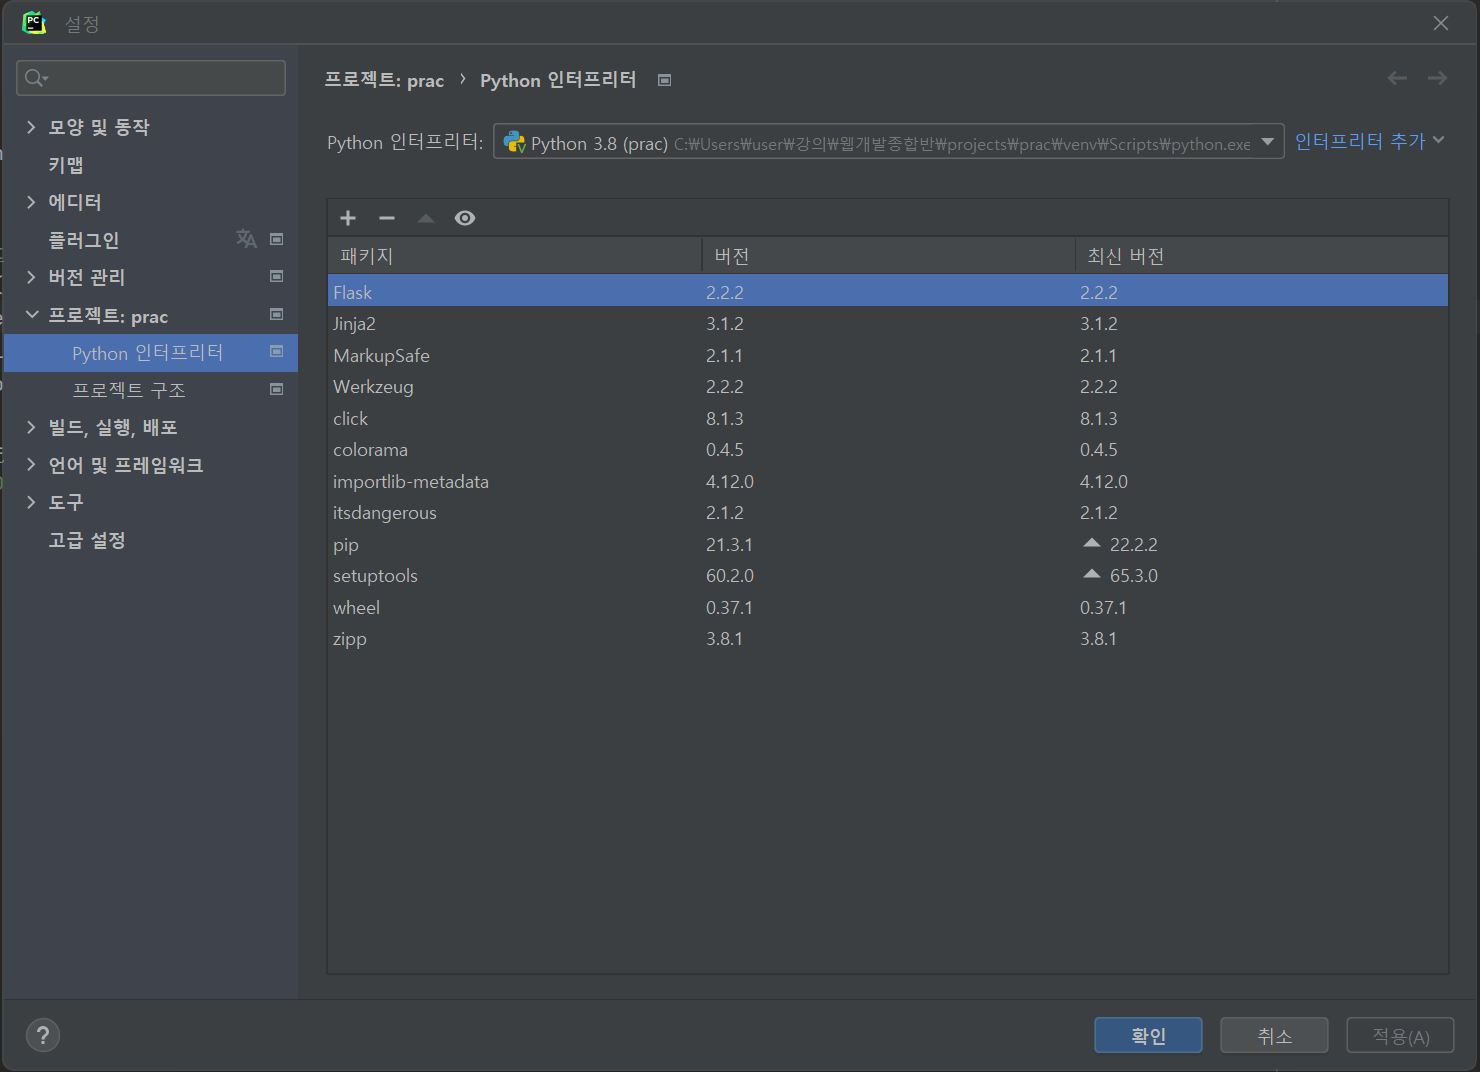Click the translation icon beside 플러그인
Image resolution: width=1480 pixels, height=1072 pixels.
click(246, 239)
